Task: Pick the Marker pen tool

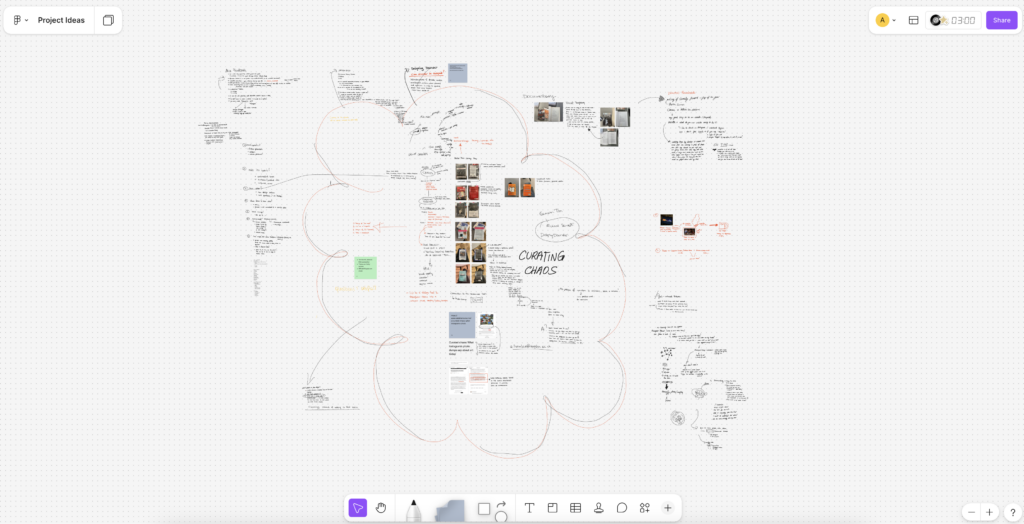Action: (413, 509)
